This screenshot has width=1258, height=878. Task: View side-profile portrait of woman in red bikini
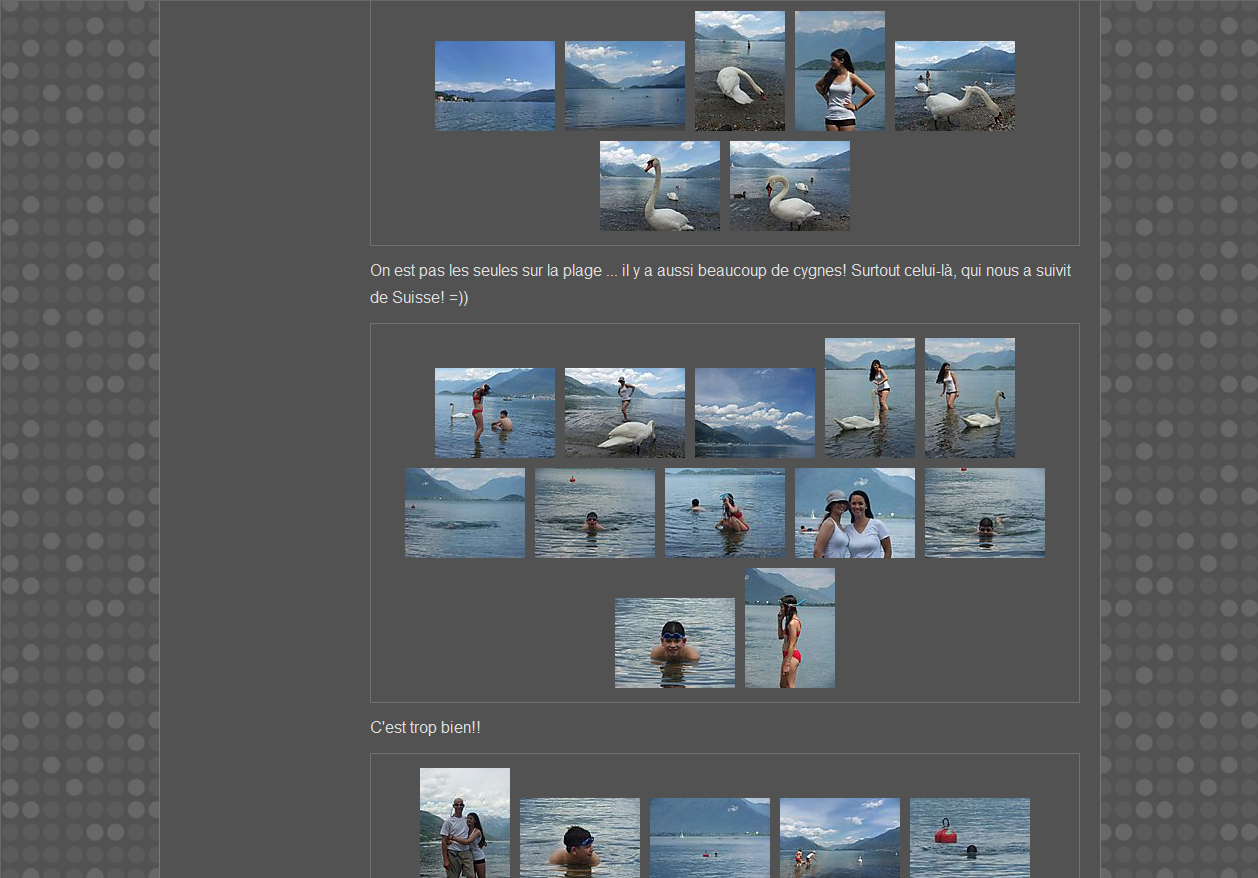[789, 628]
